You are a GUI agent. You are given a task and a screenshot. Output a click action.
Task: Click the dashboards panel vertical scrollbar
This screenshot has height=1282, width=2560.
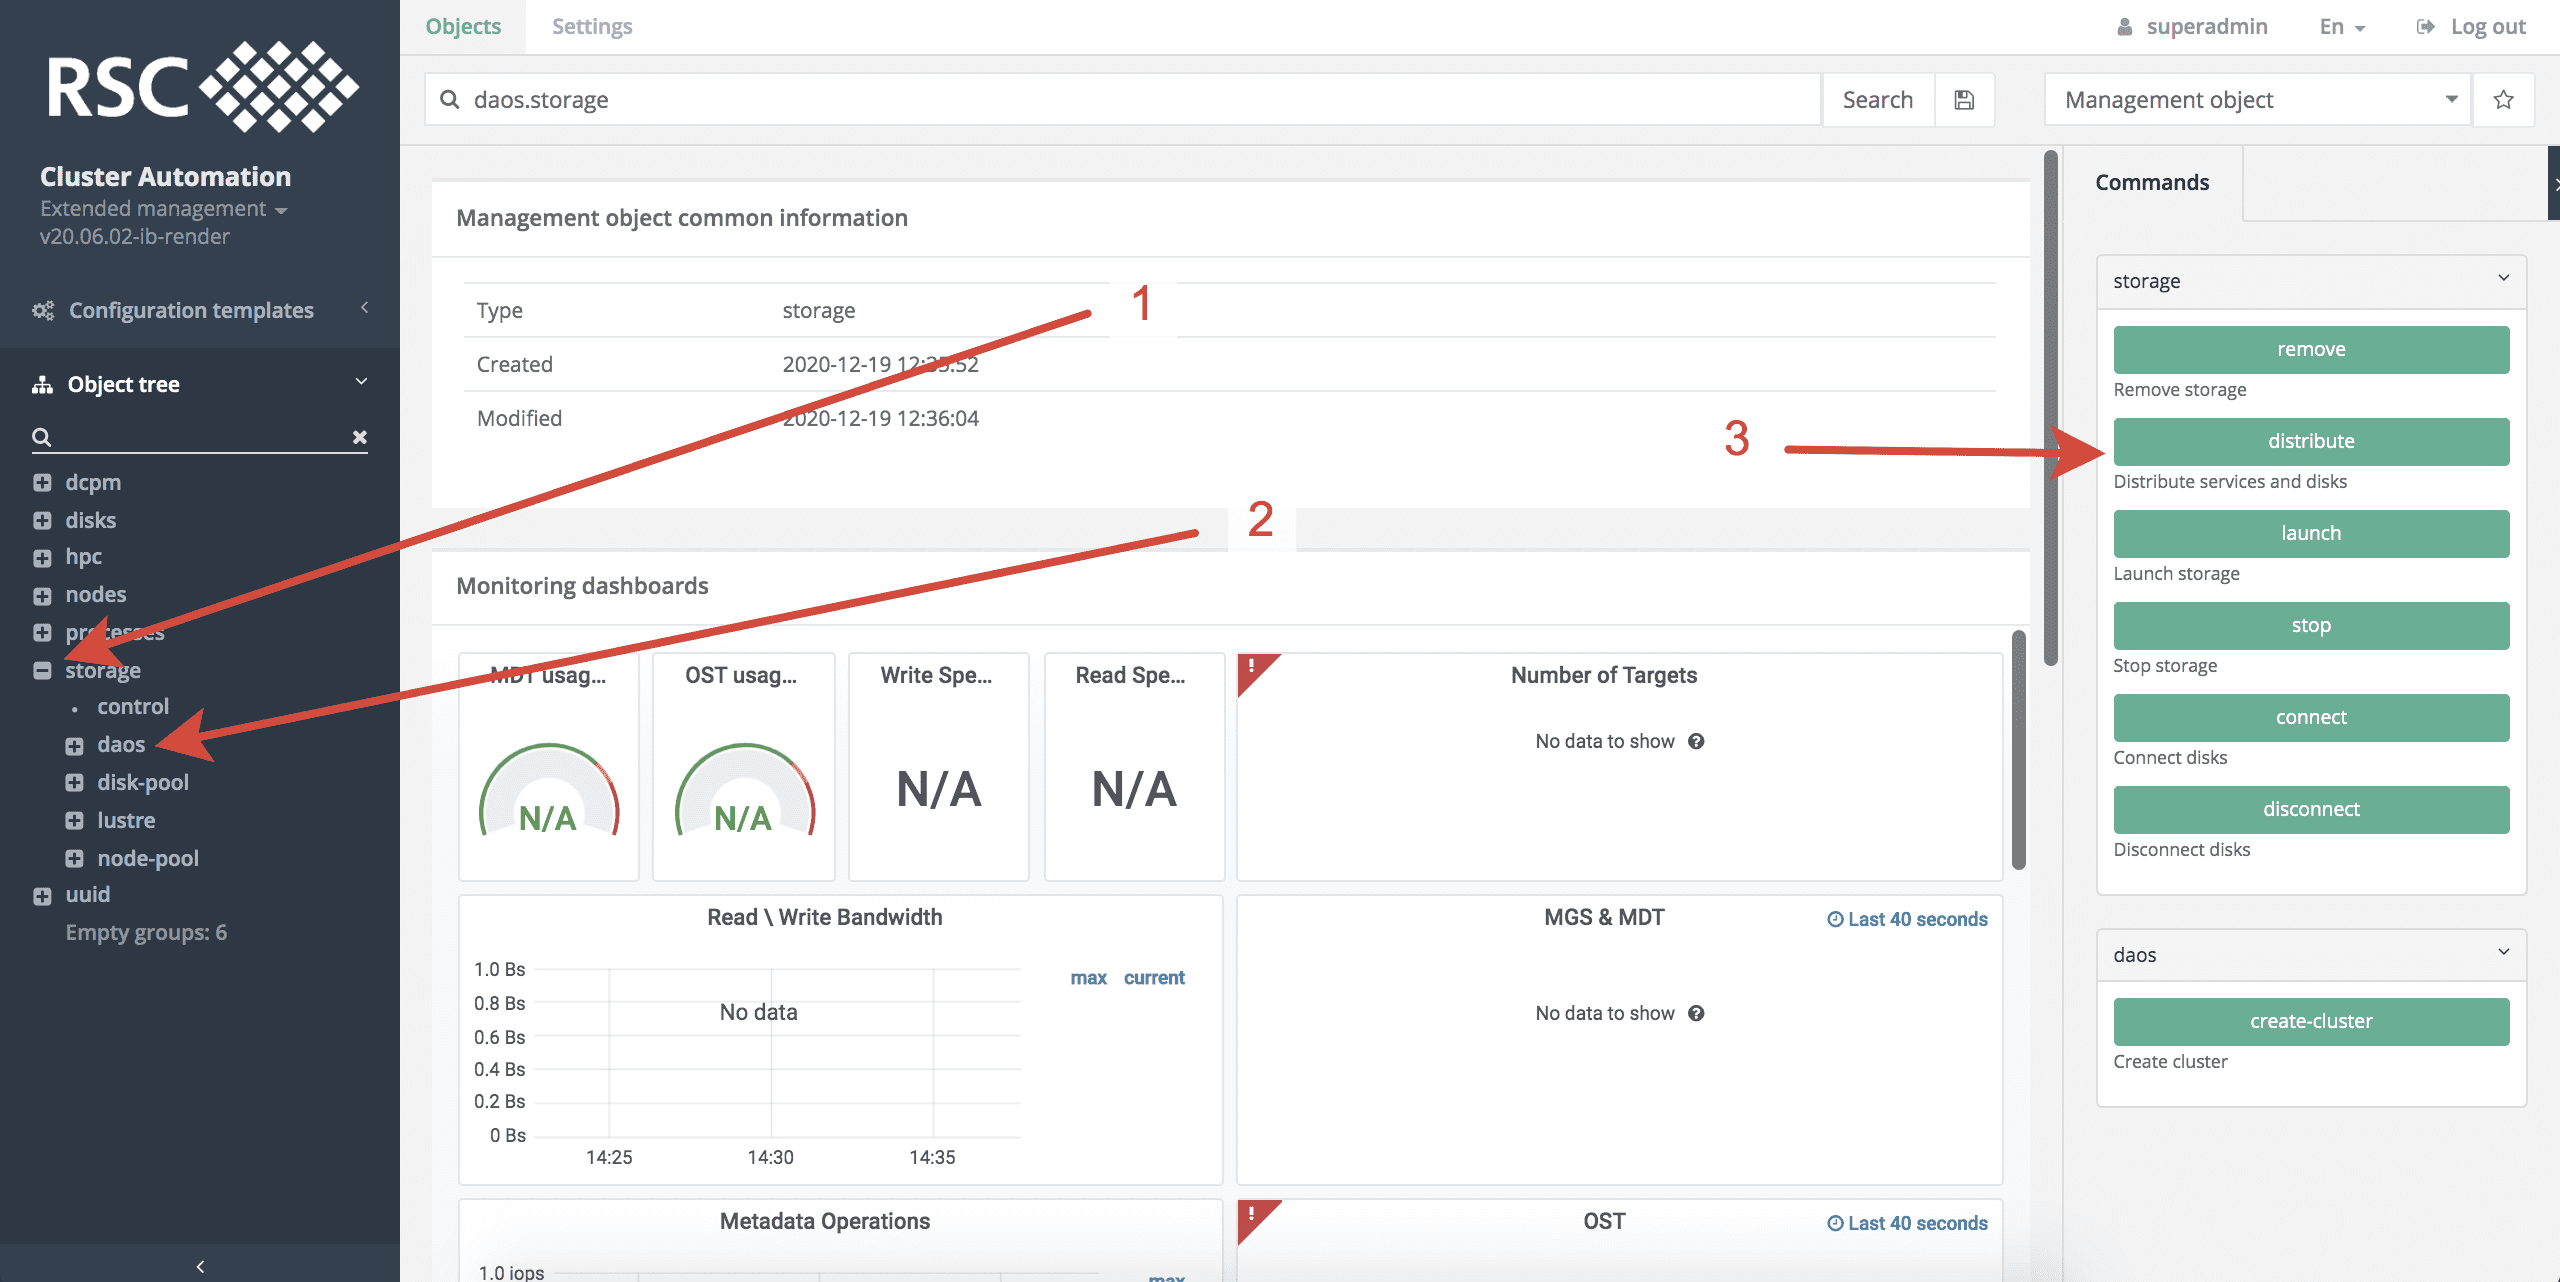tap(2018, 750)
